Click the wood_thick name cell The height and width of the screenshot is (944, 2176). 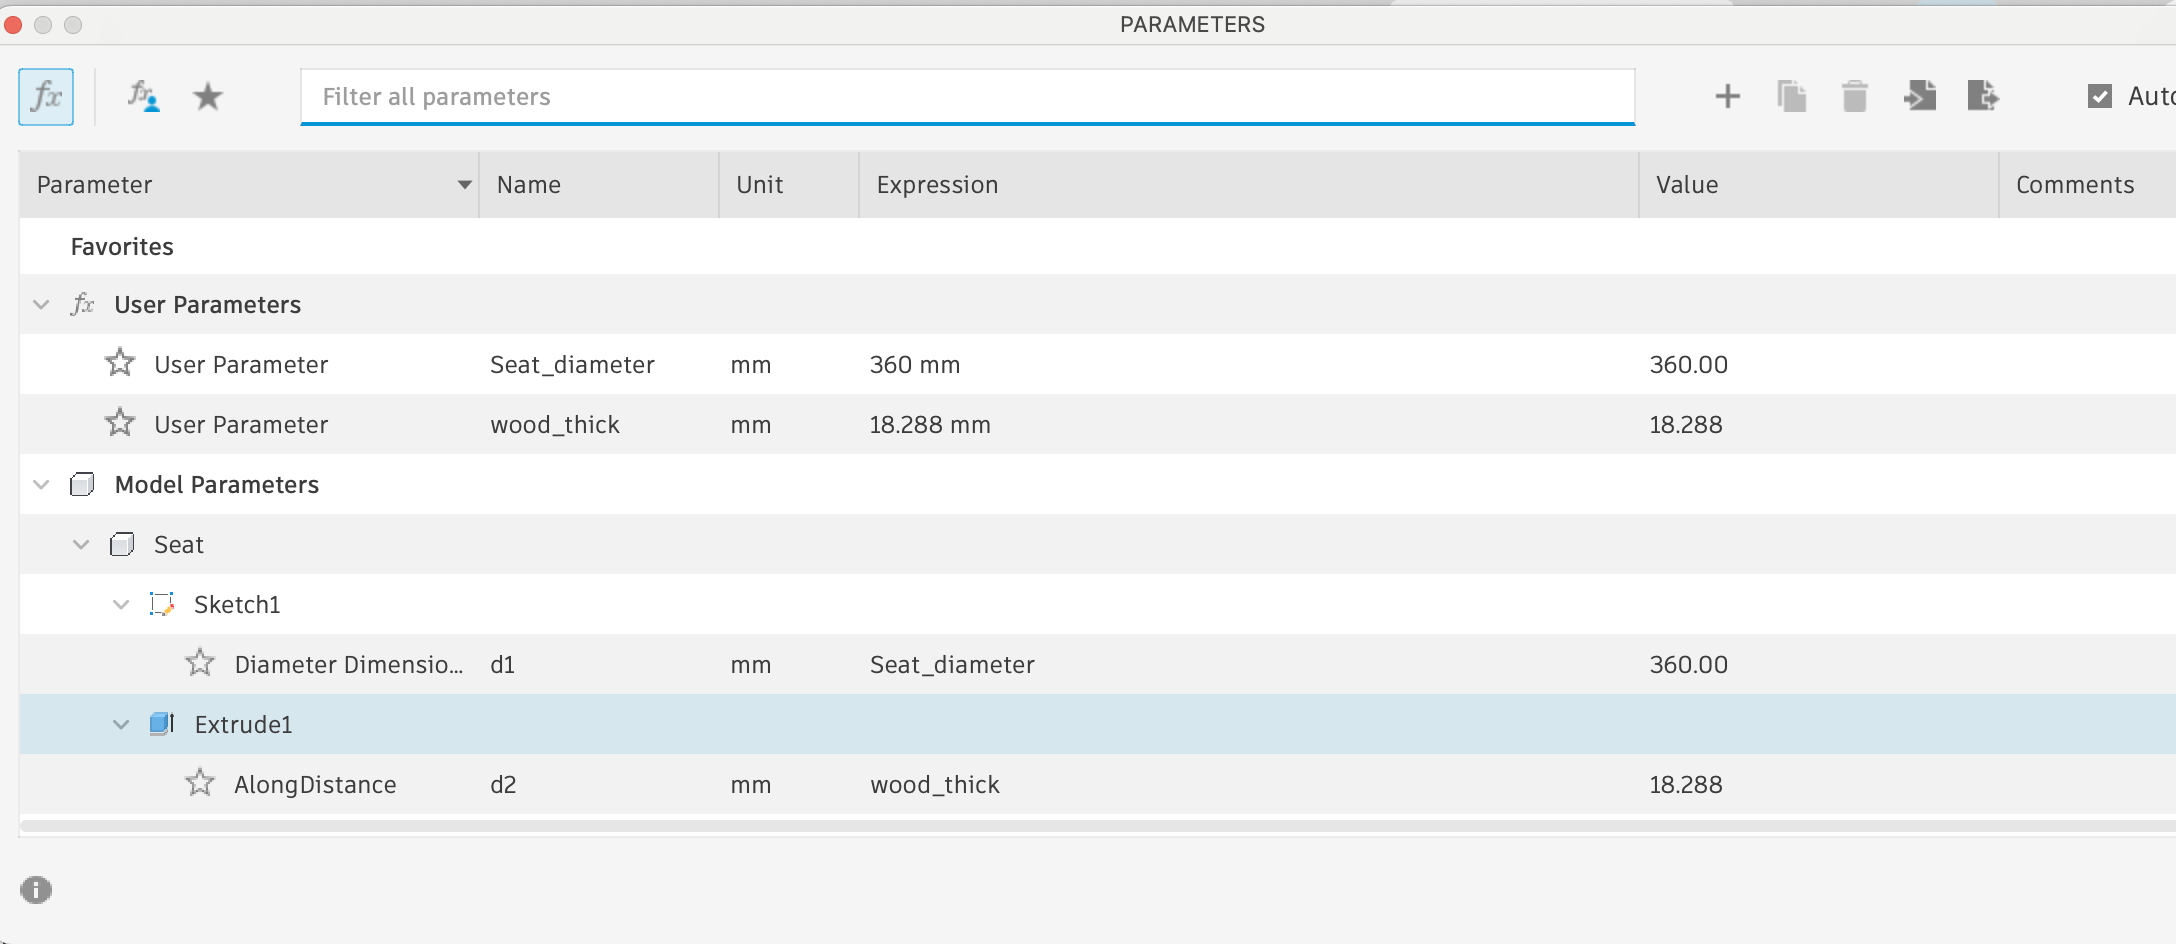coord(555,425)
